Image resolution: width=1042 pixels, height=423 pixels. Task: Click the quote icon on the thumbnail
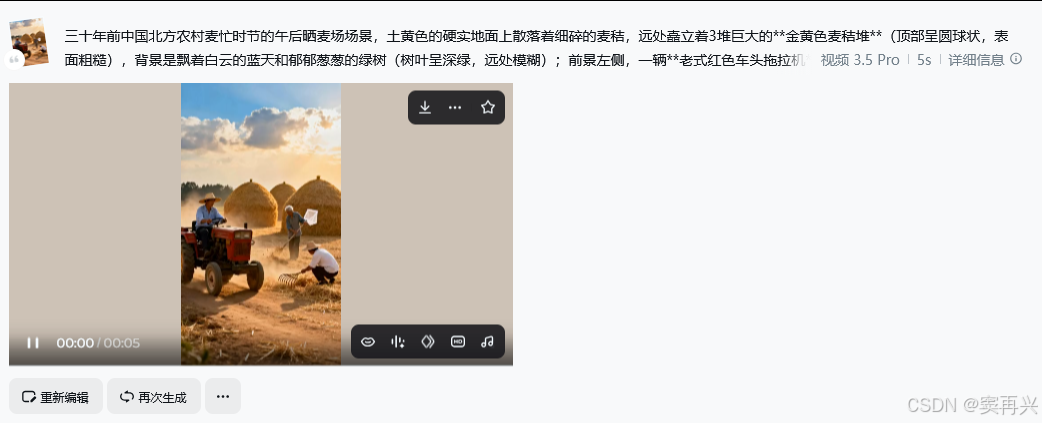point(14,59)
